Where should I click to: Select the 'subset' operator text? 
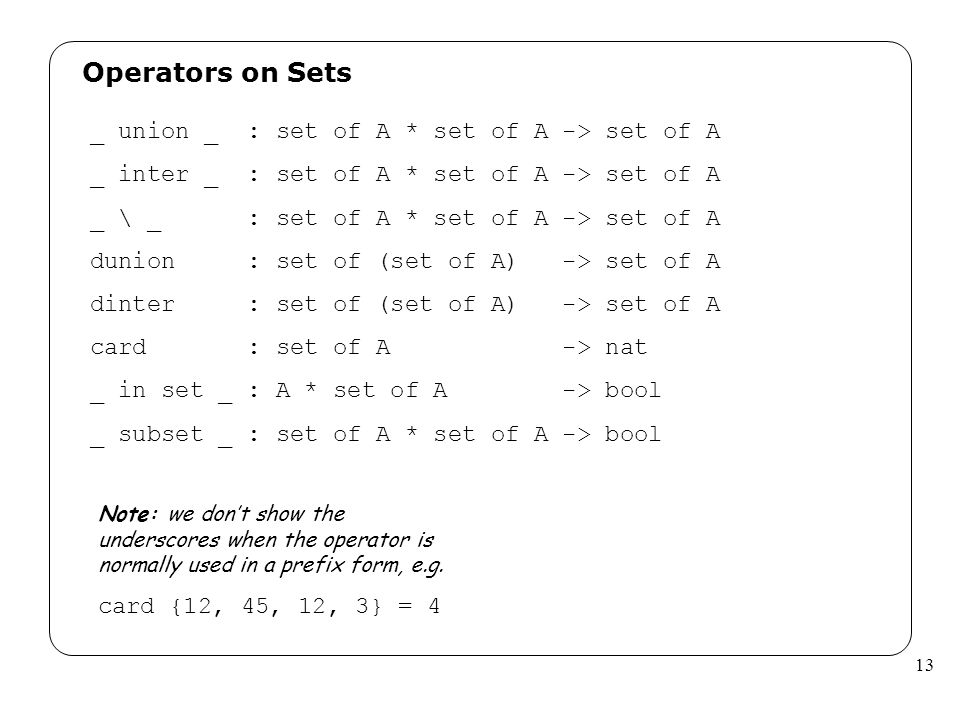tap(160, 434)
